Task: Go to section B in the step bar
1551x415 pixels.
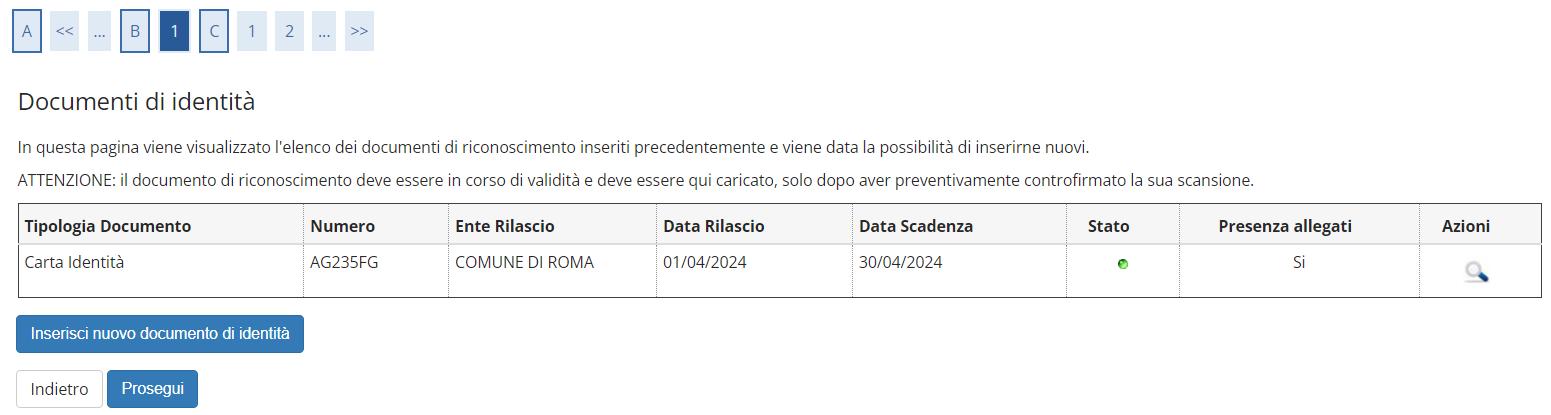Action: (x=135, y=31)
